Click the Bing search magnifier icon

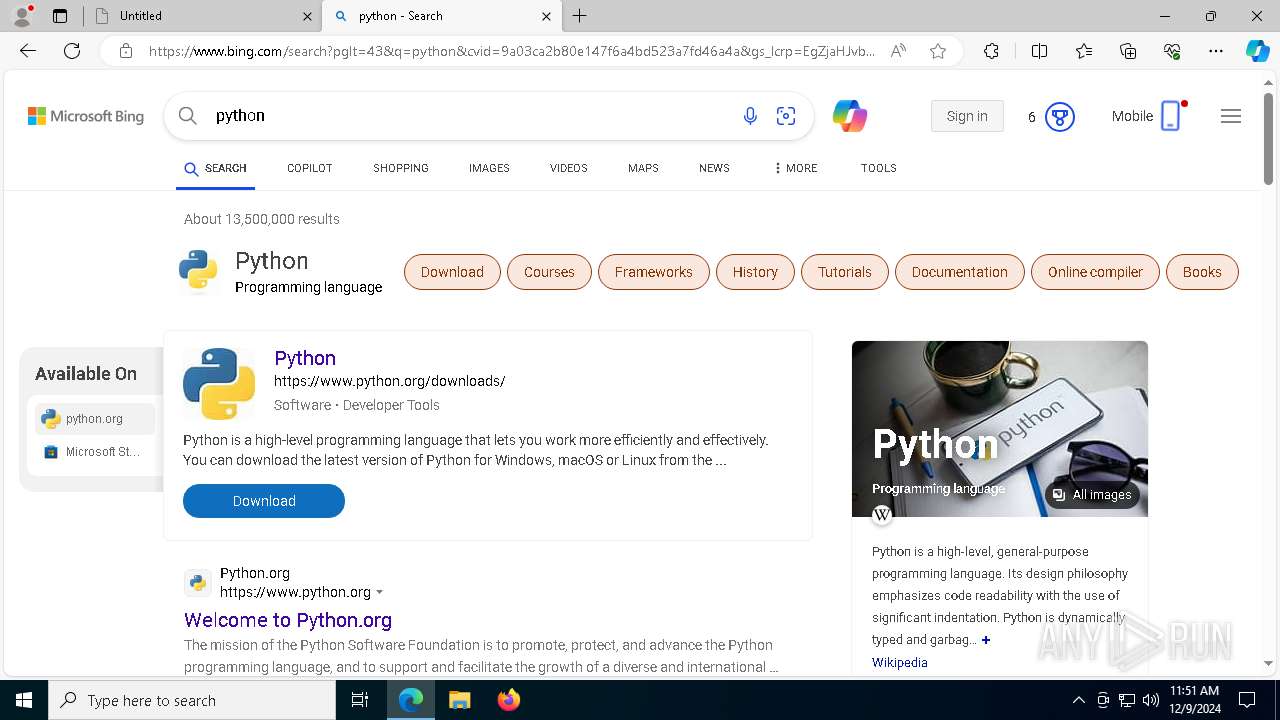click(x=188, y=116)
